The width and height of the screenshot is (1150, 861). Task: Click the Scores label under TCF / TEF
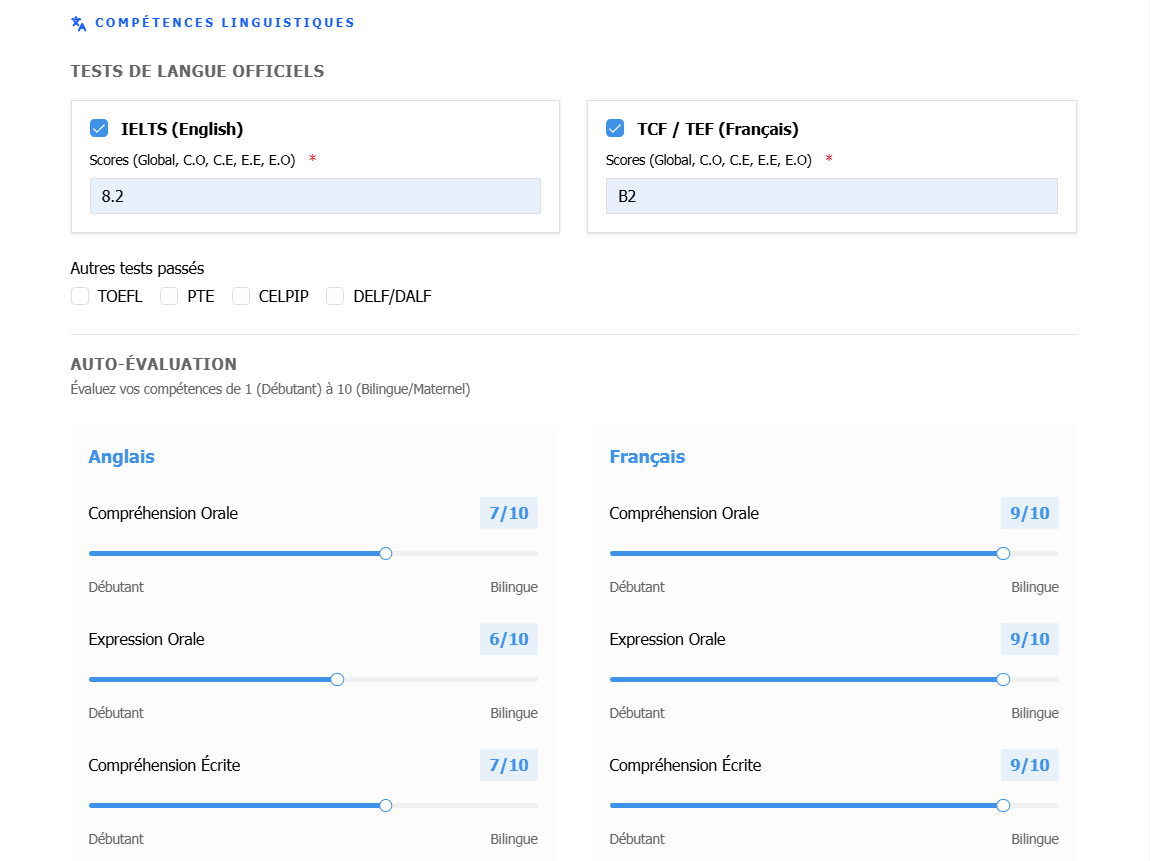coord(708,160)
